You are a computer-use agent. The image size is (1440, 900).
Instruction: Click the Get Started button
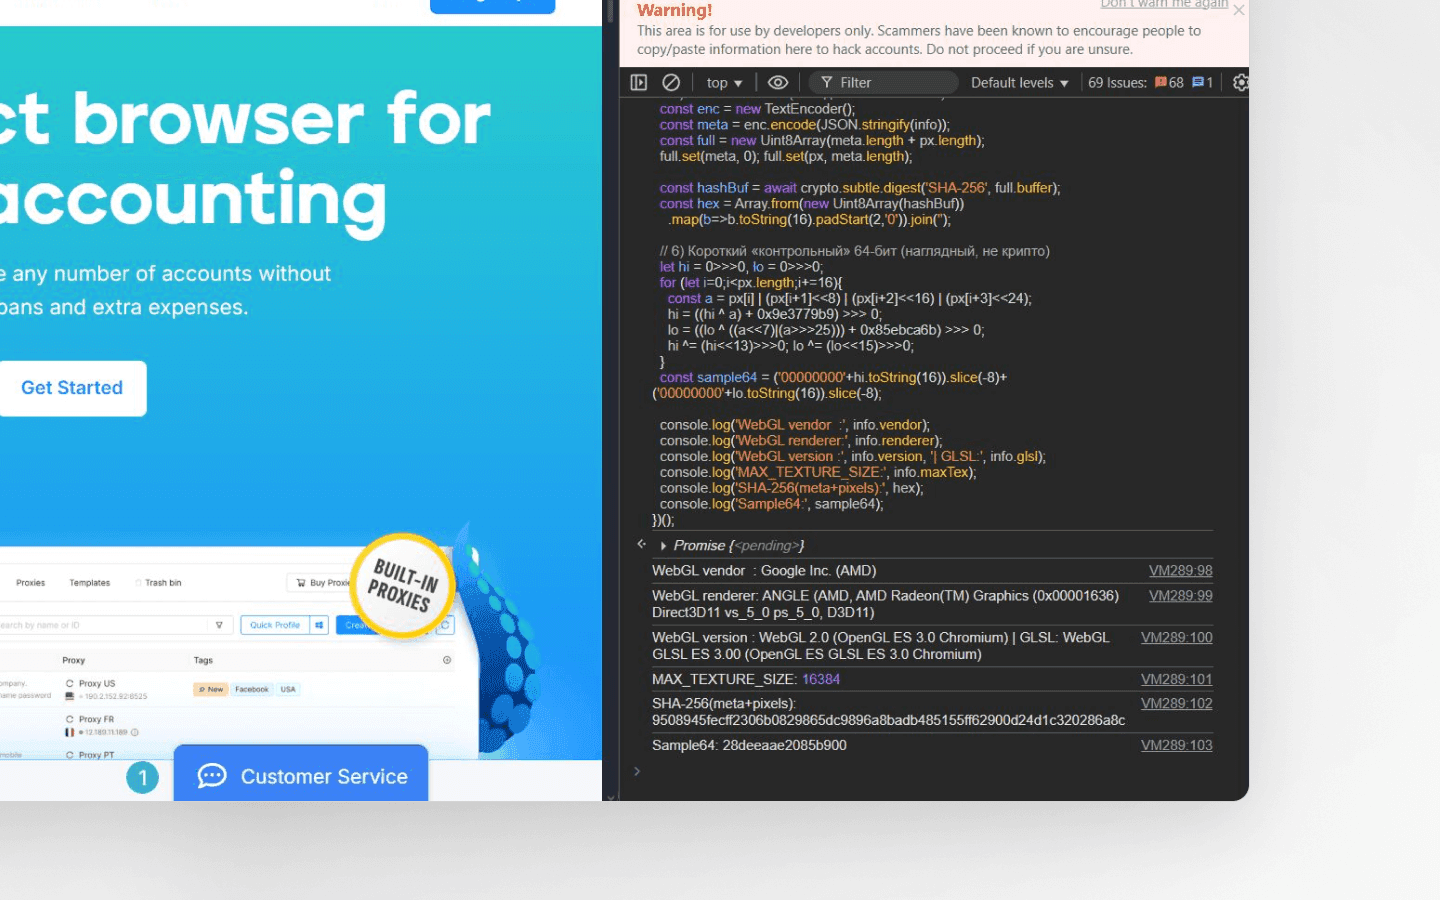72,388
